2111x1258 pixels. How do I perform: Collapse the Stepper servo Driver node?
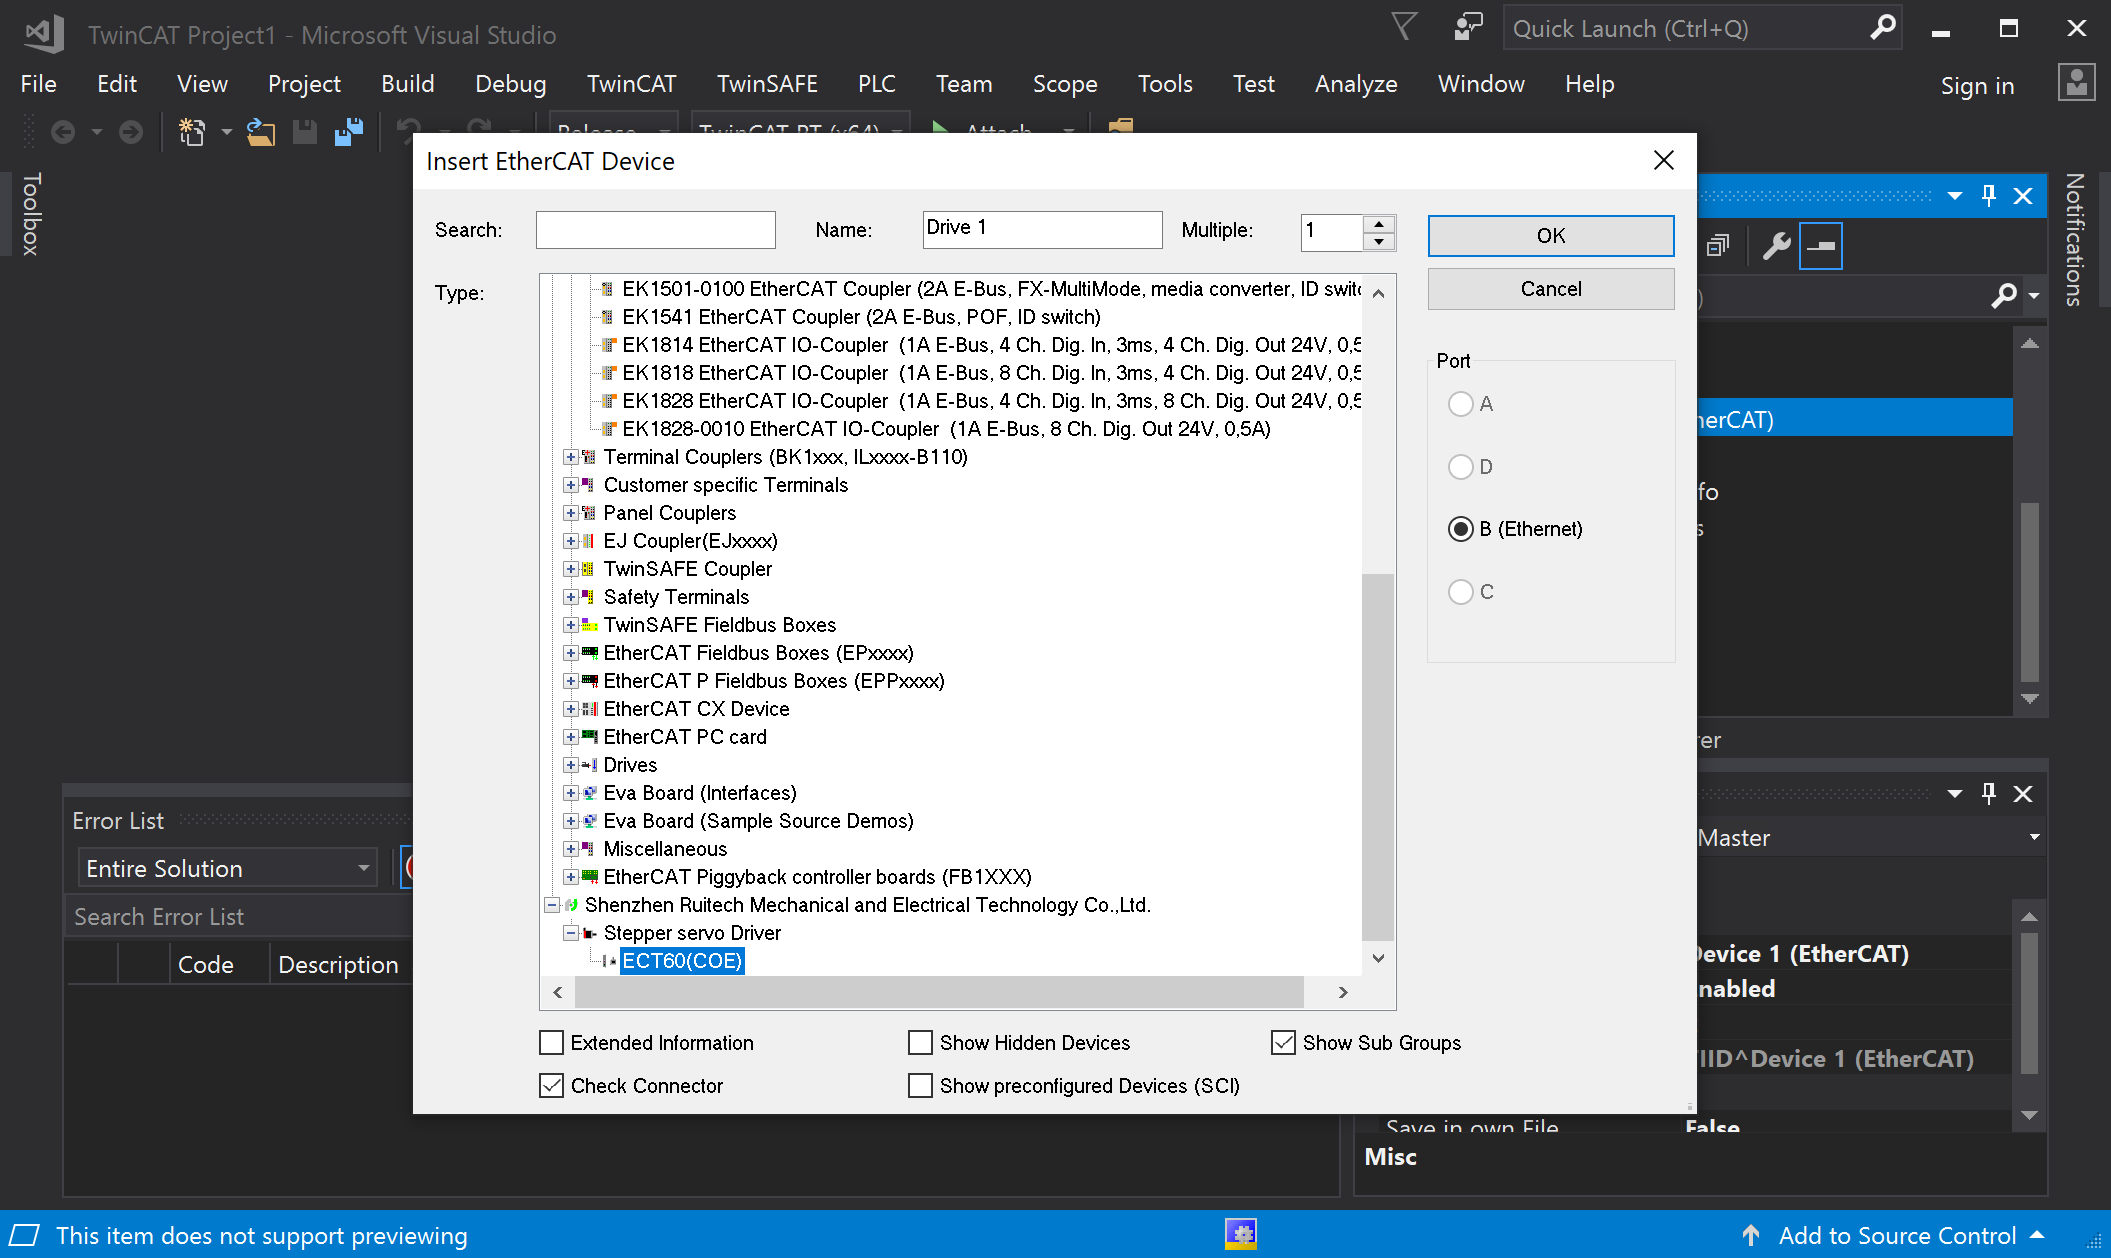click(x=570, y=933)
